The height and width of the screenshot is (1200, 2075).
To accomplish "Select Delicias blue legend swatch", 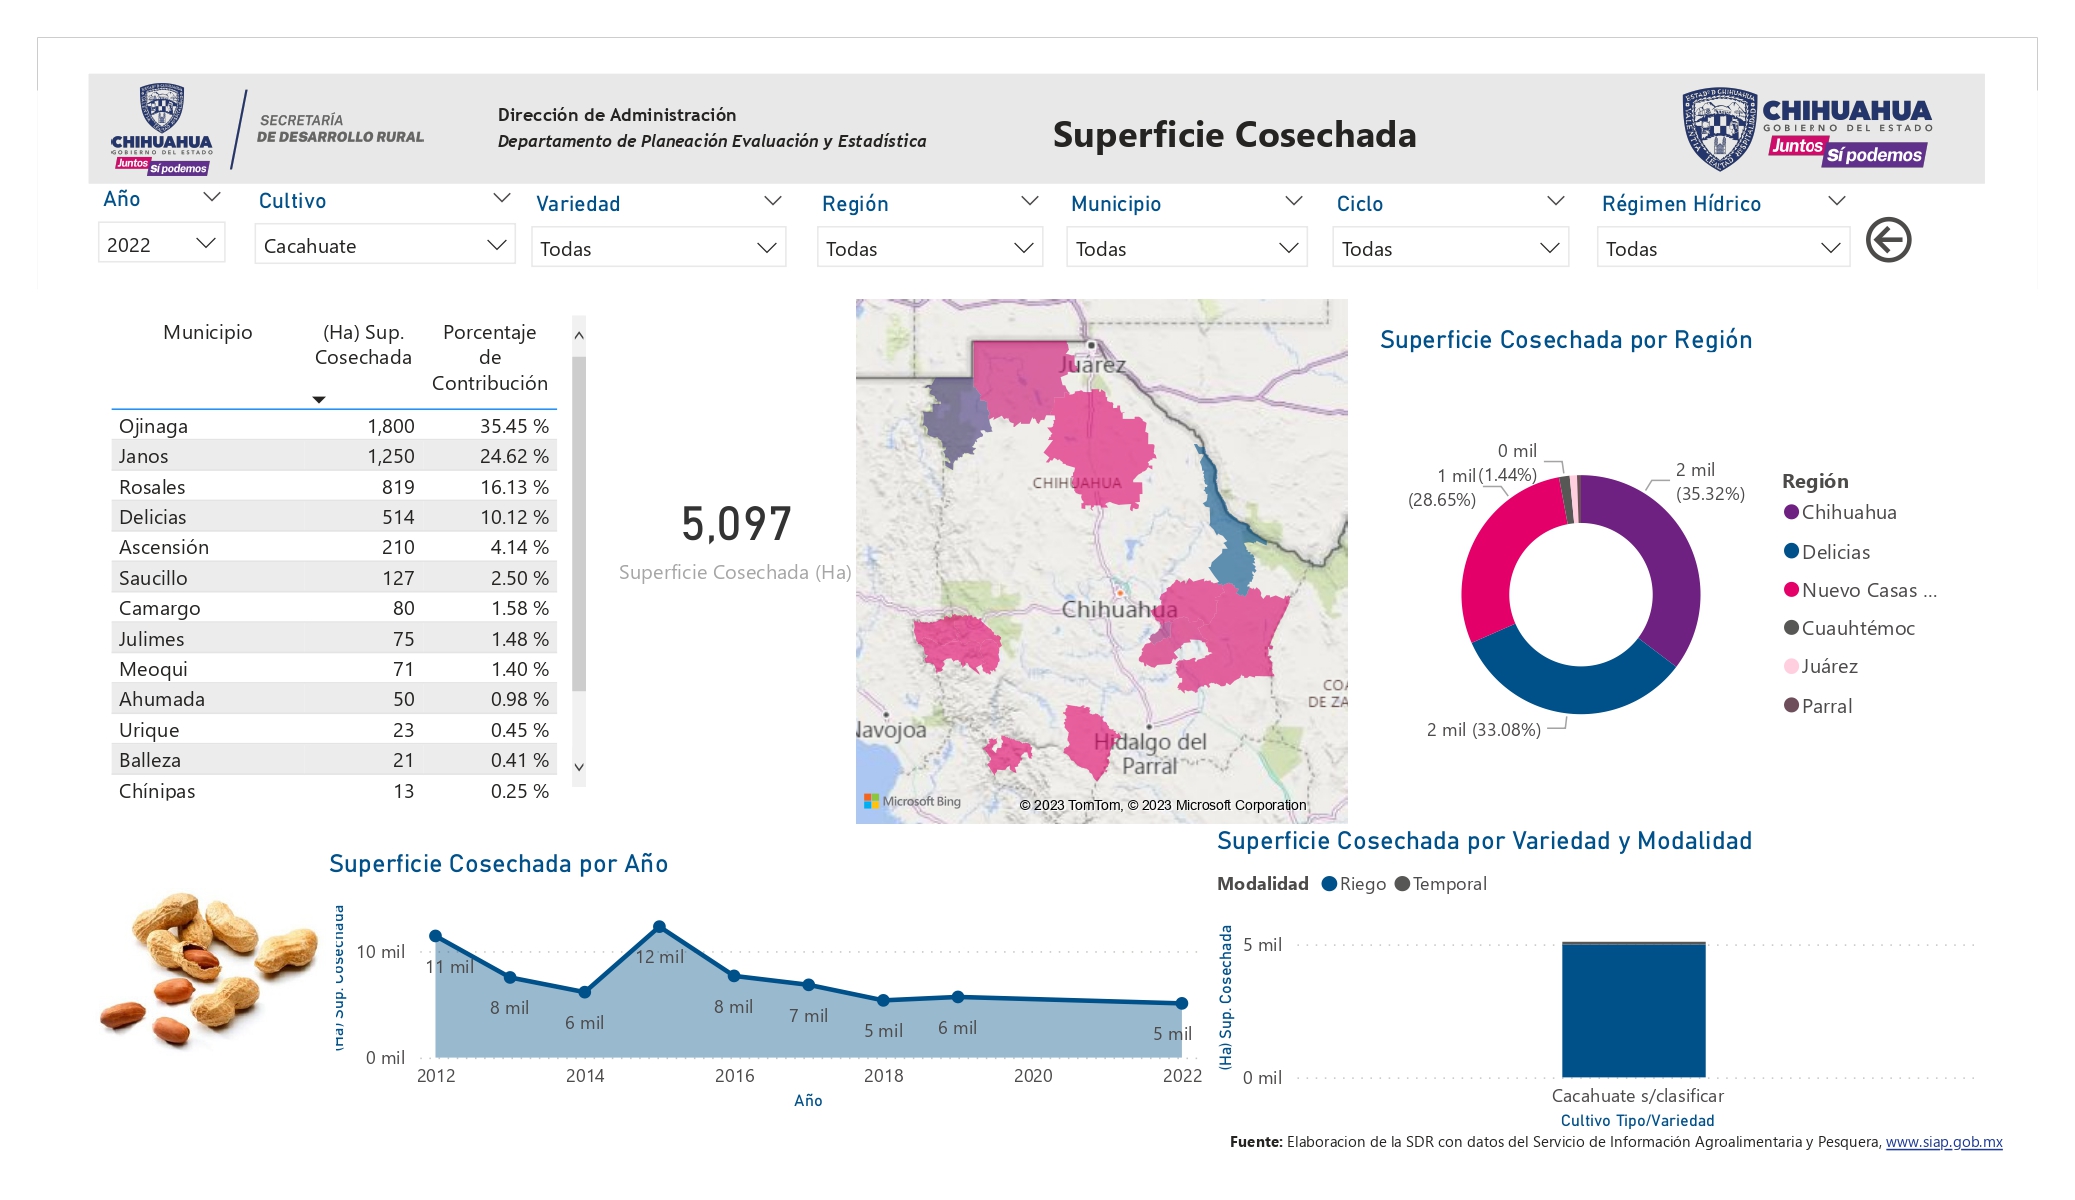I will point(1791,551).
